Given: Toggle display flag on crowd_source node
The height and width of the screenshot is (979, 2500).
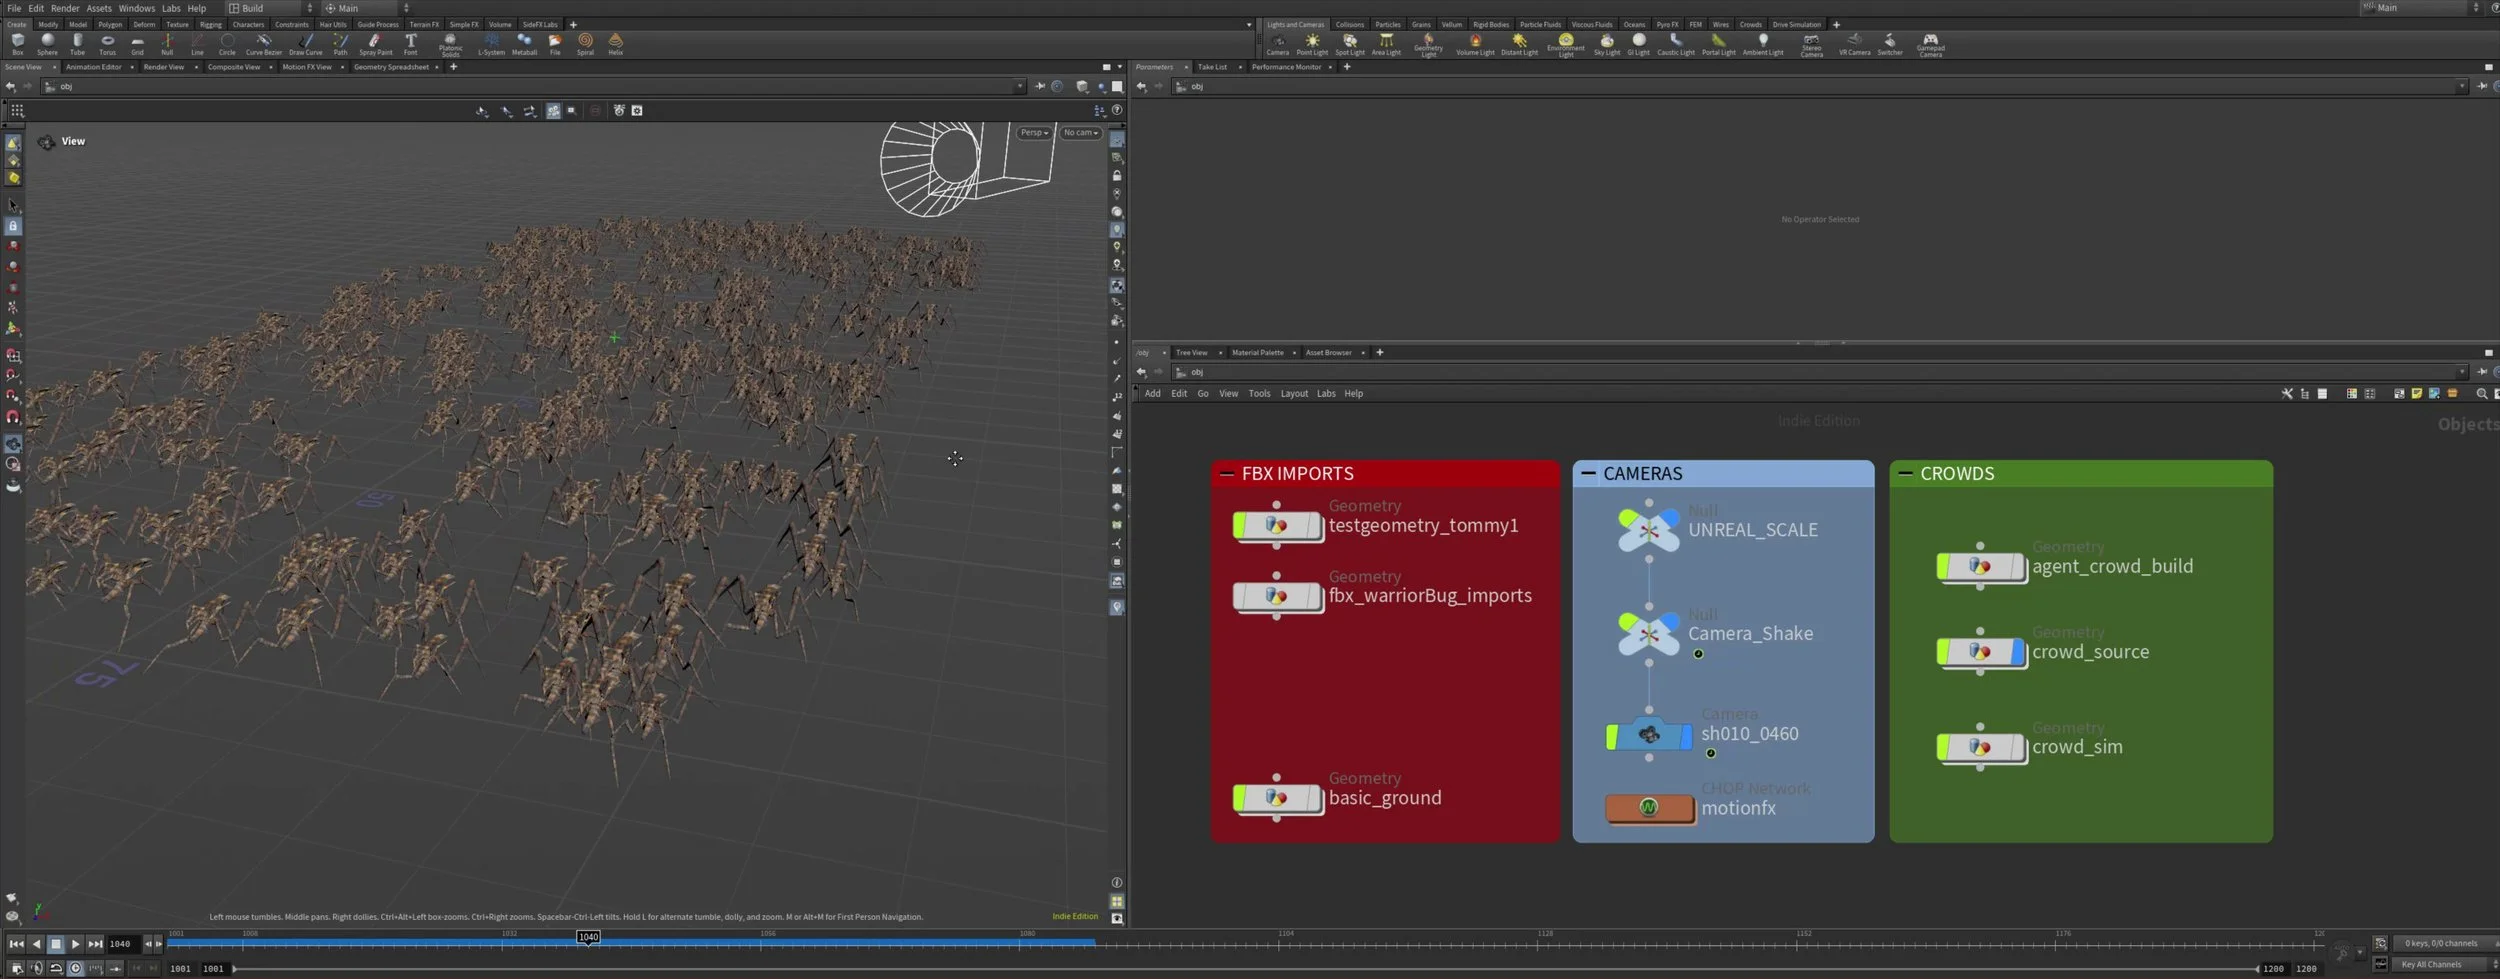Looking at the screenshot, I should pos(2016,652).
